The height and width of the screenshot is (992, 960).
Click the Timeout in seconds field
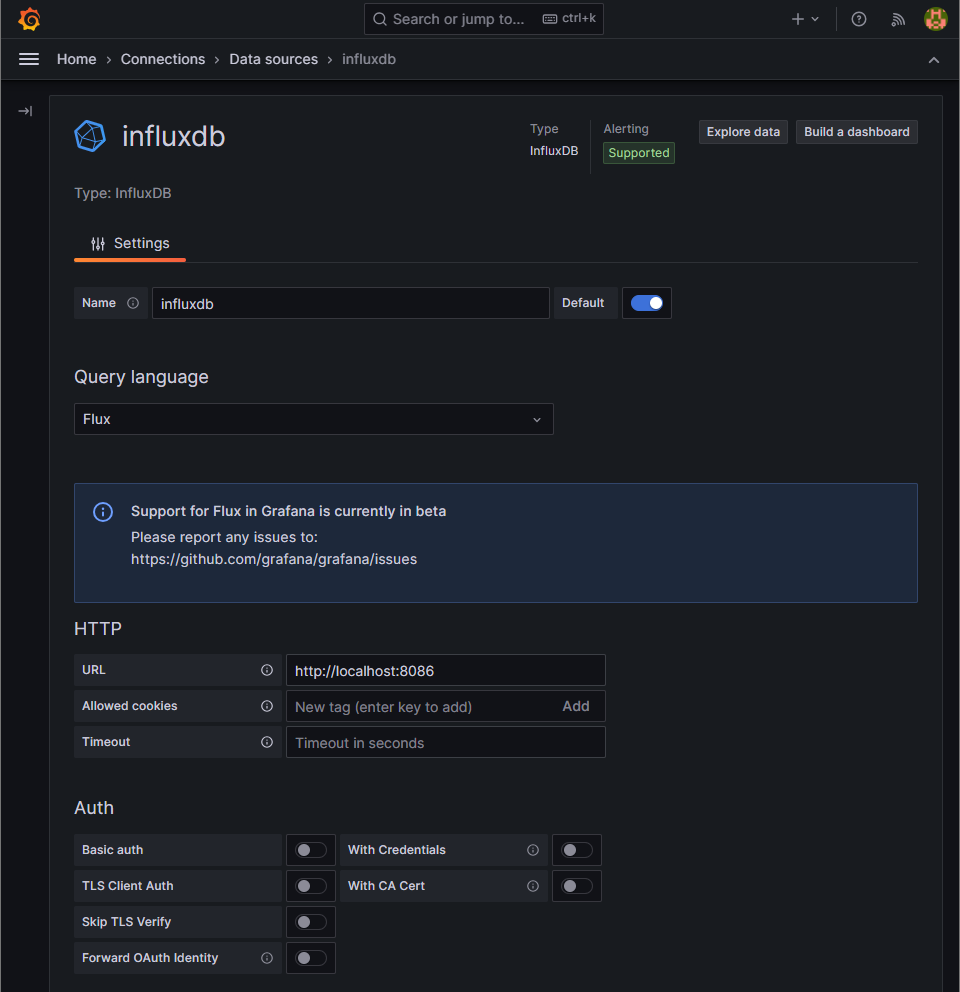point(446,743)
